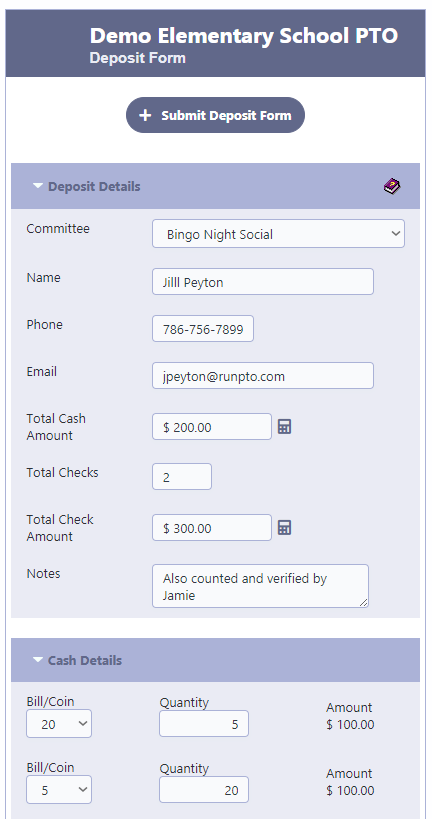This screenshot has width=432, height=819.
Task: Grab the Notes textarea resize handle
Action: [364, 603]
